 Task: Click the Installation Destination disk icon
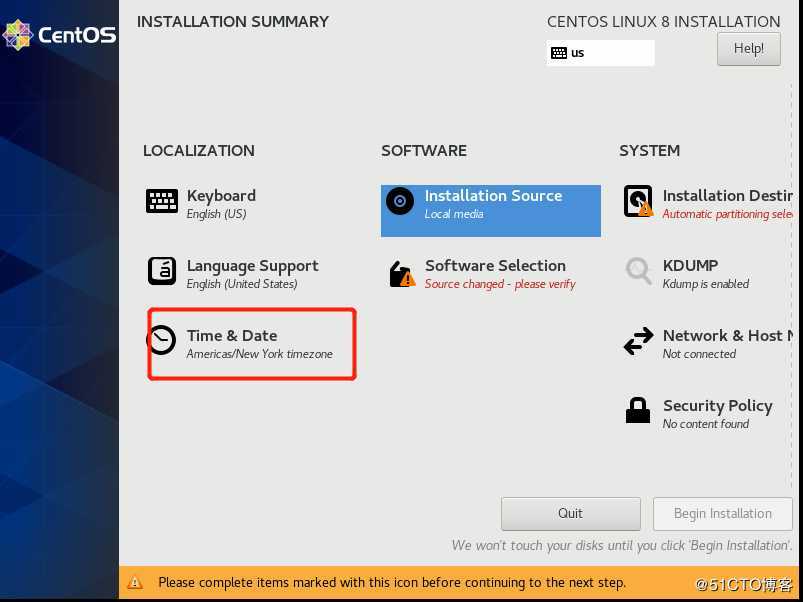(638, 201)
